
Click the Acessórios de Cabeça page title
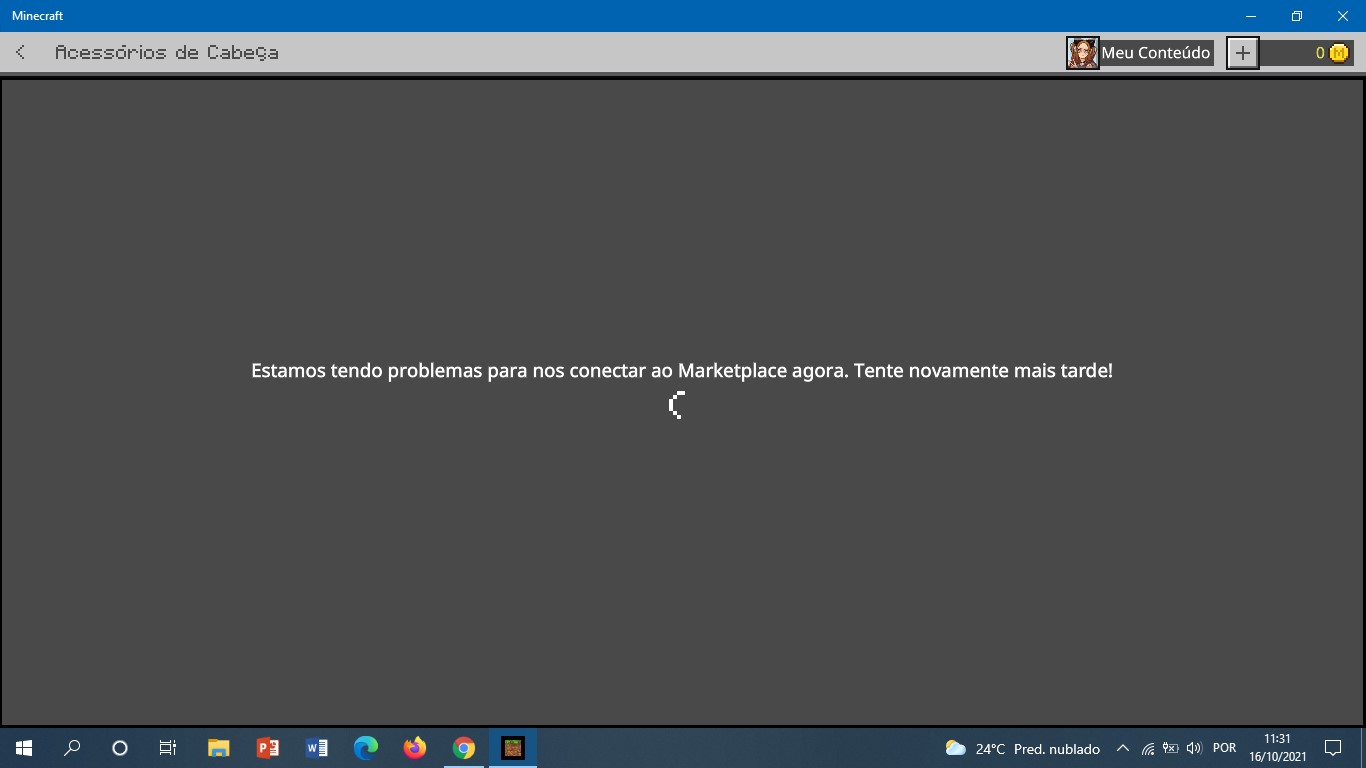point(167,52)
